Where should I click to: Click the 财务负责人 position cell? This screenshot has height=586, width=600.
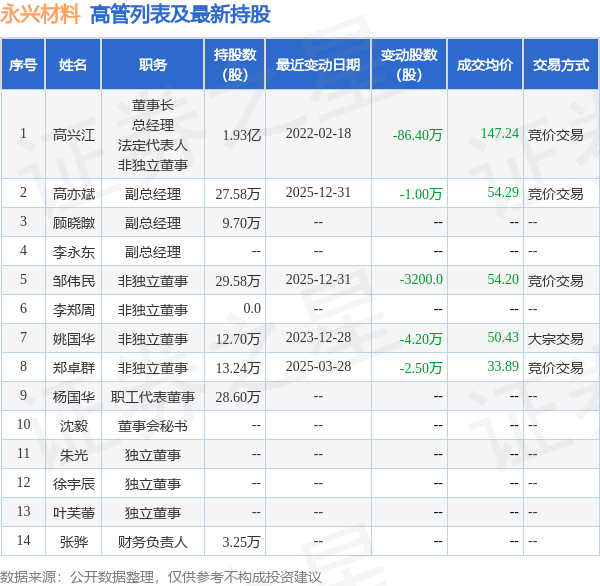153,542
